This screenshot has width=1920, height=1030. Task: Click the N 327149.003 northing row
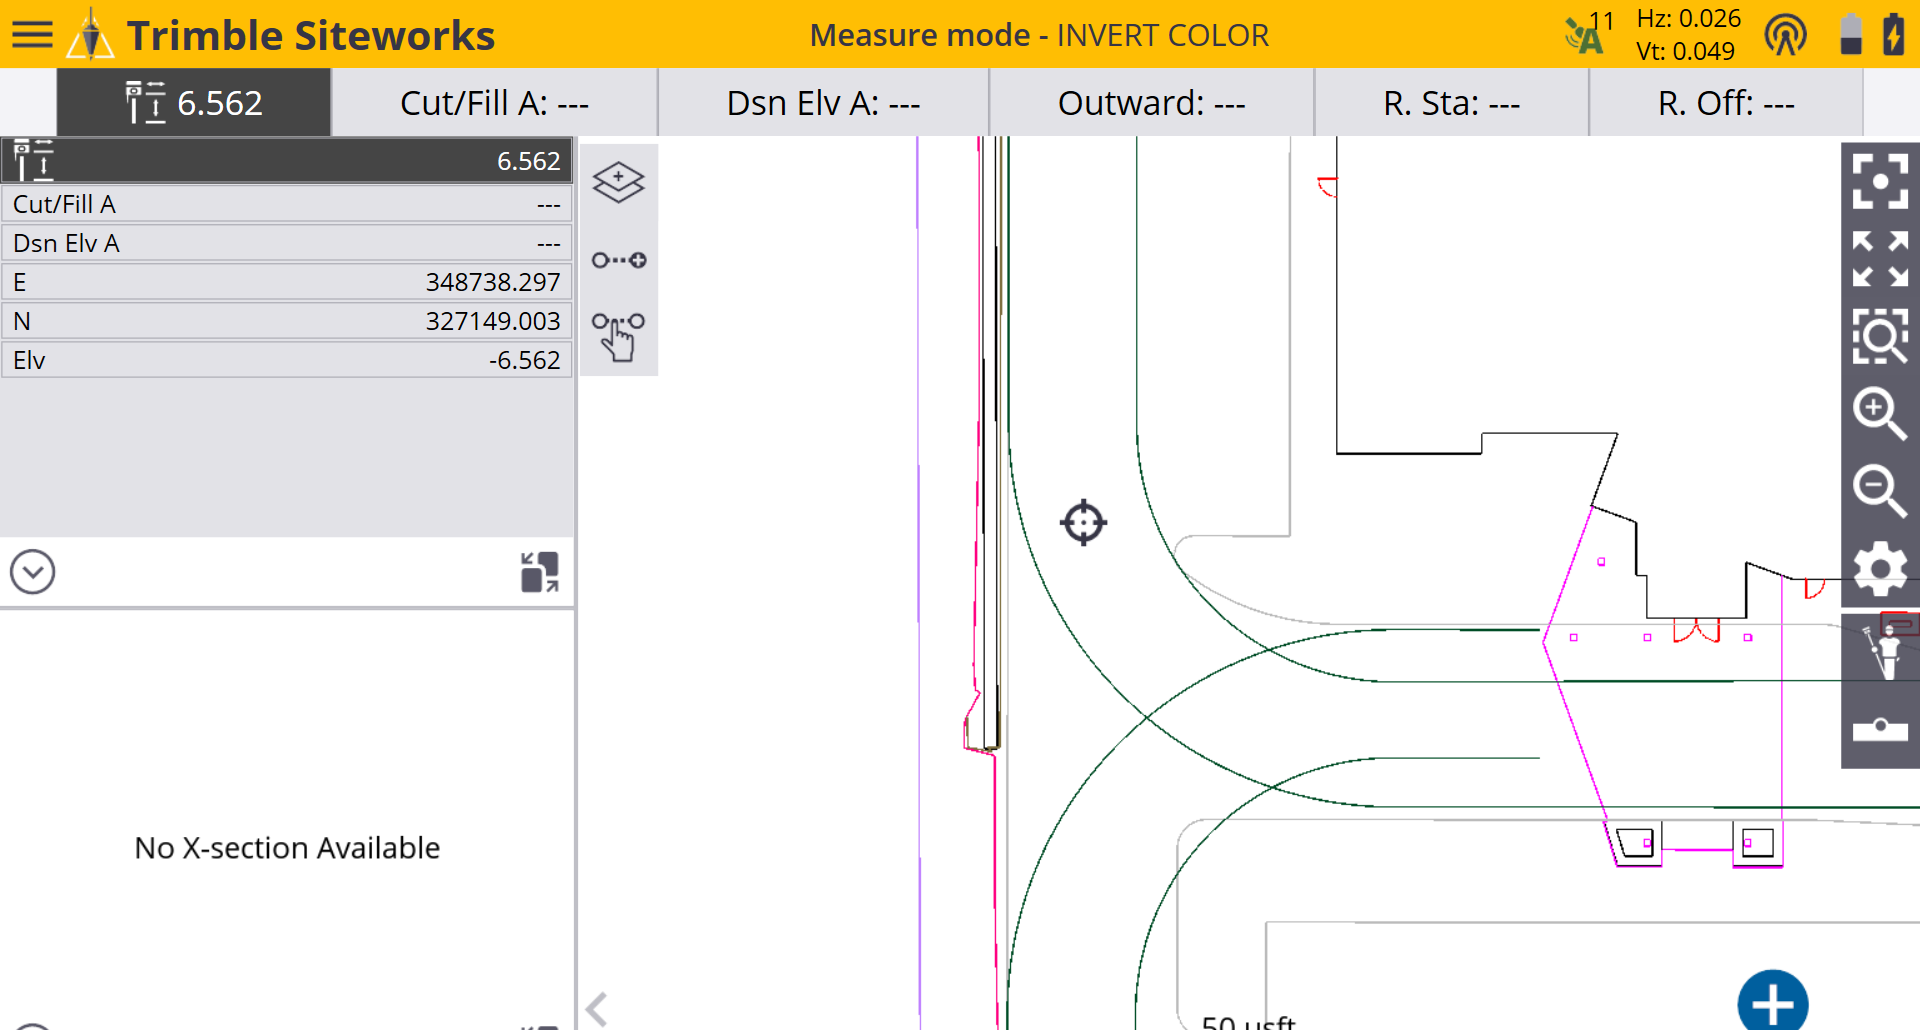[286, 321]
